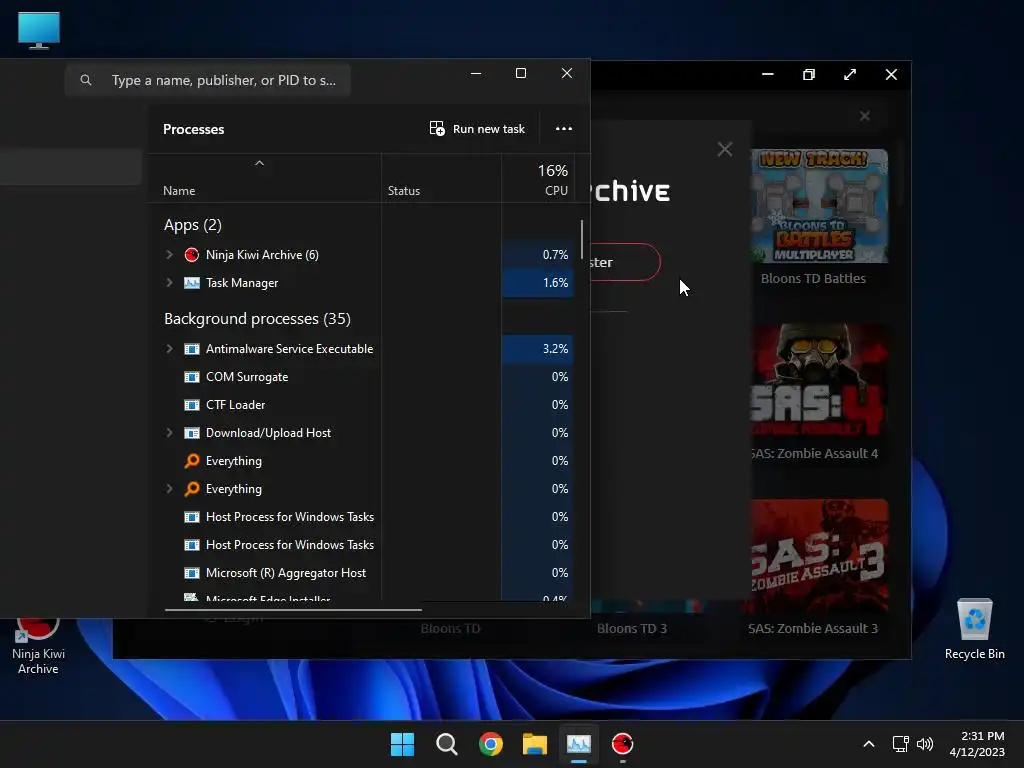This screenshot has height=768, width=1024.
Task: Close the Ninja Kiwi Archive login dialog
Action: click(x=724, y=149)
